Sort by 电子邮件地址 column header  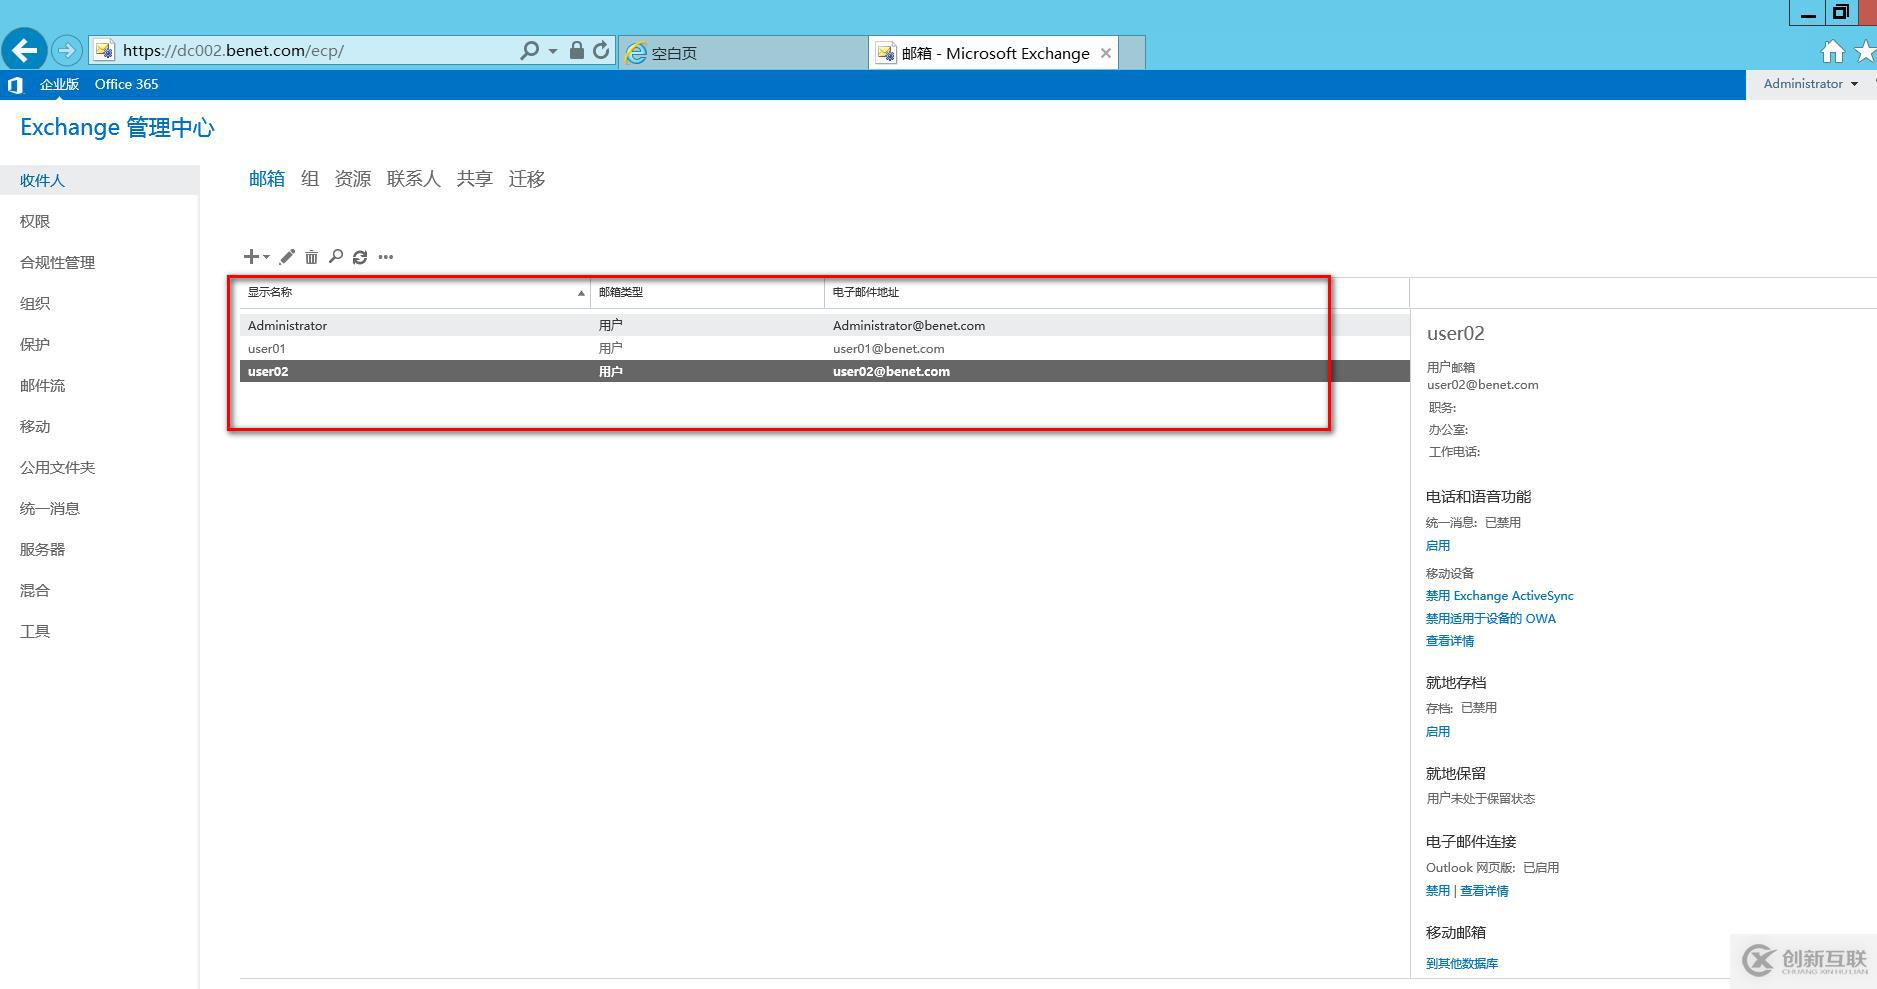(1117, 292)
